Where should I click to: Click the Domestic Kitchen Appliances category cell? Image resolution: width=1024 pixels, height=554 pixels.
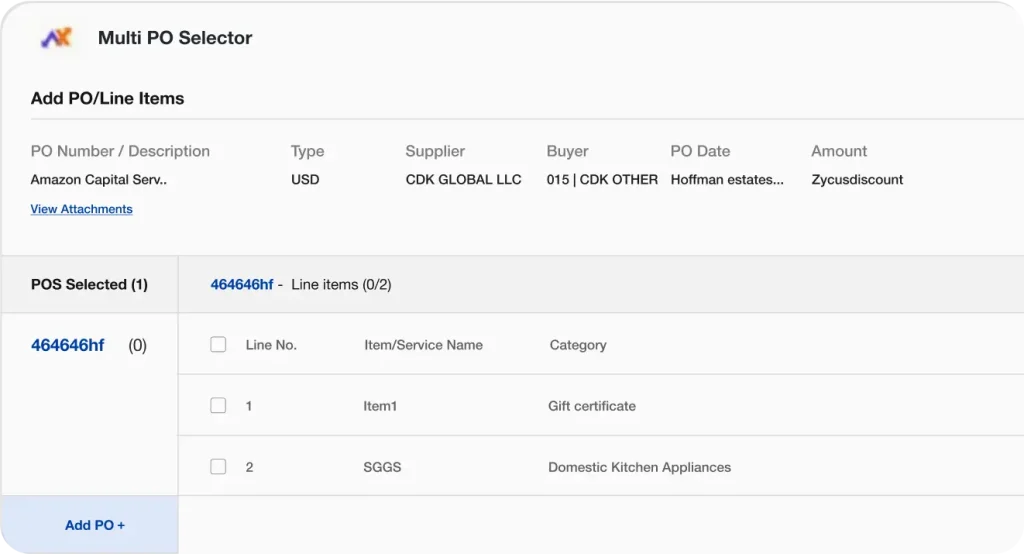639,467
